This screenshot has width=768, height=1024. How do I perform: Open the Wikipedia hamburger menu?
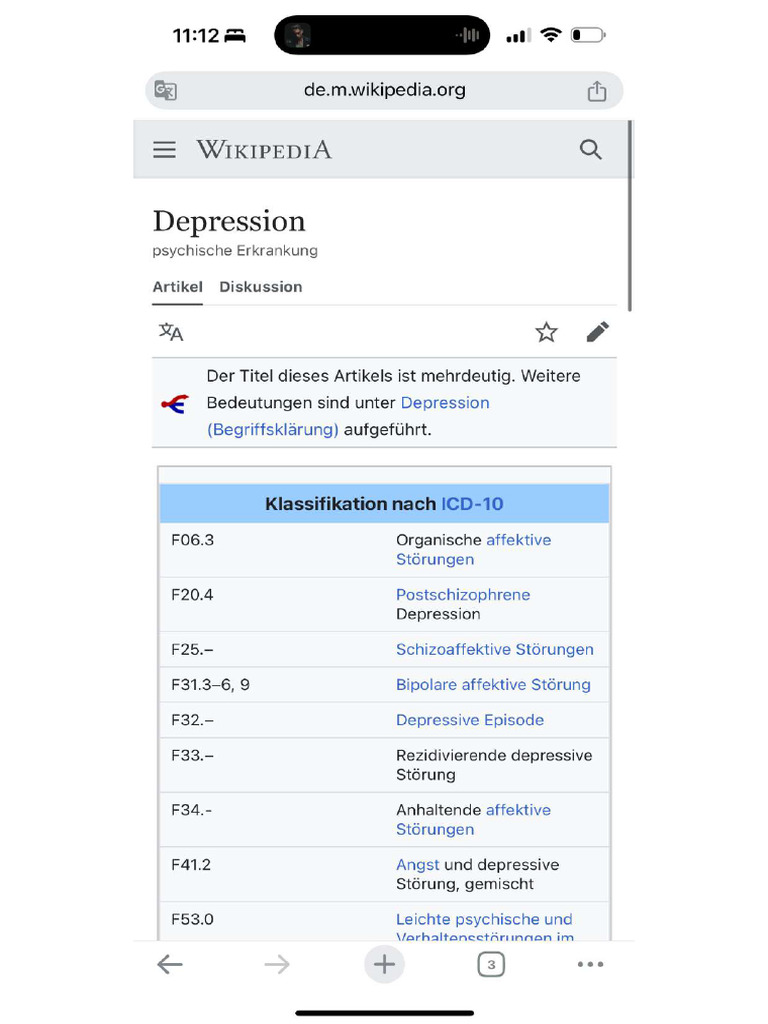coord(164,150)
